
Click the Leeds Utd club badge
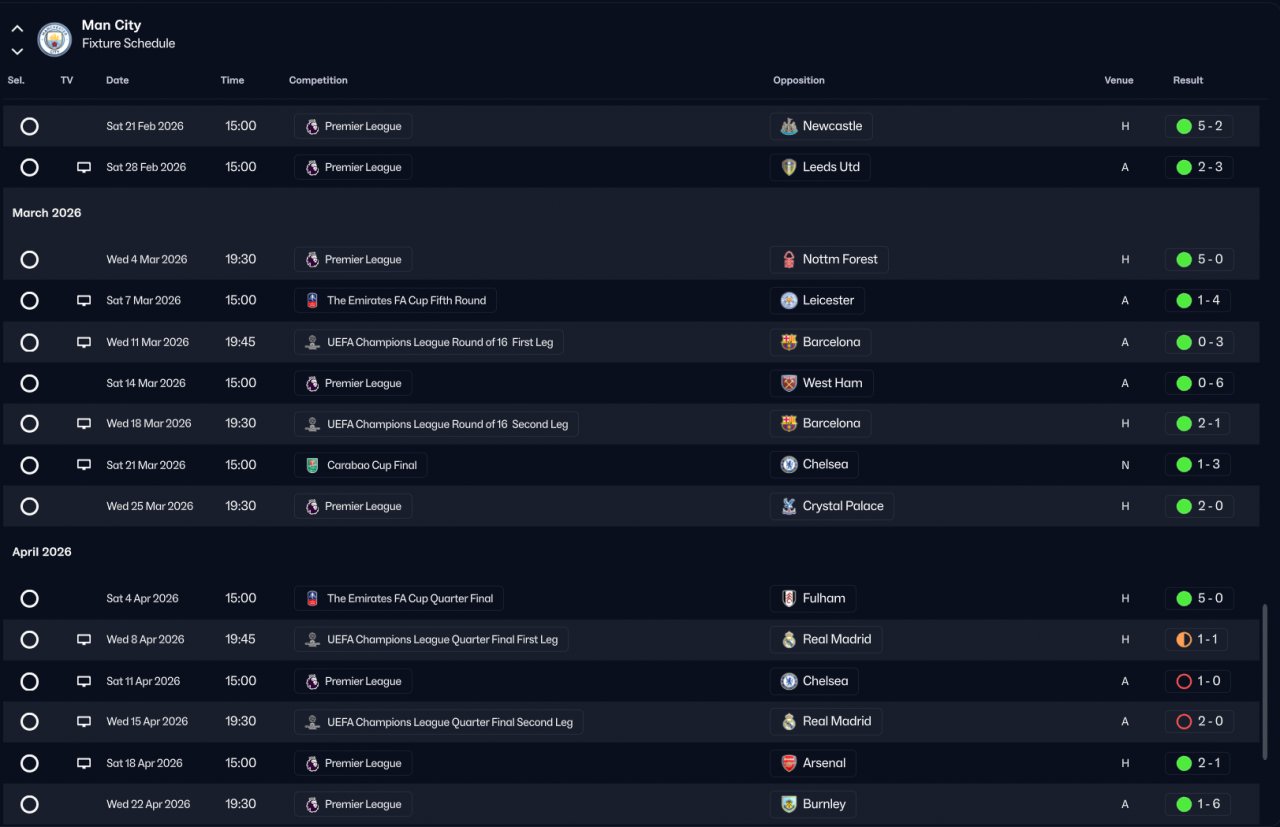789,167
